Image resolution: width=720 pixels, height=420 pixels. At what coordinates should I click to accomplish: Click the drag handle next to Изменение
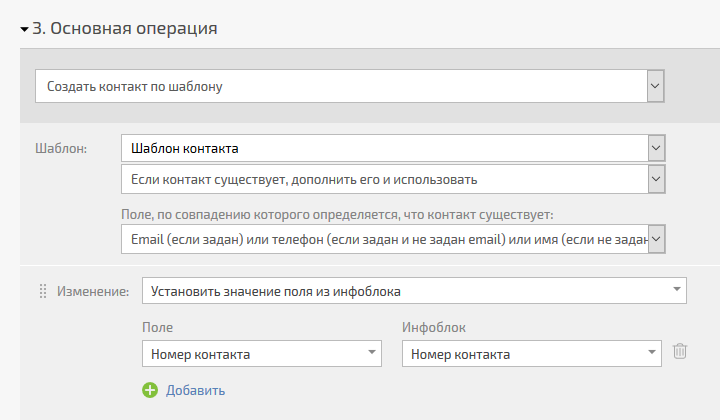43,291
